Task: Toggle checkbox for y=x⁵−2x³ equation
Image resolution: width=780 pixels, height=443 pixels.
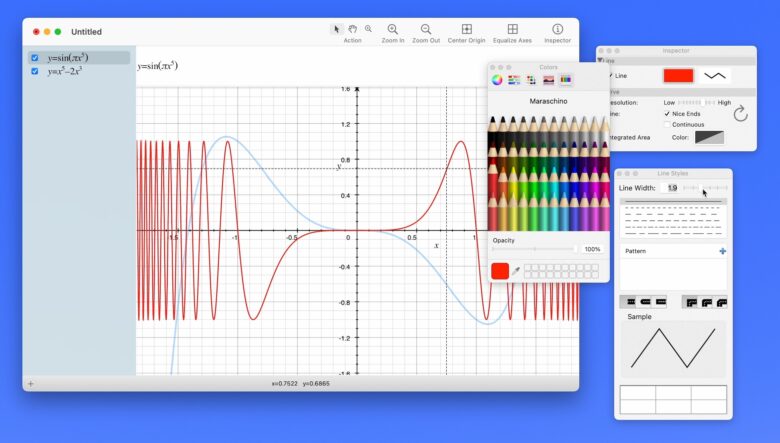Action: pyautogui.click(x=35, y=71)
